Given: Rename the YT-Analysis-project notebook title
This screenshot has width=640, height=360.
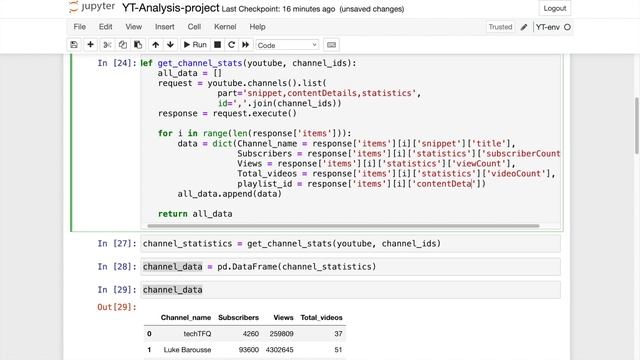Looking at the screenshot, I should pos(171,8).
